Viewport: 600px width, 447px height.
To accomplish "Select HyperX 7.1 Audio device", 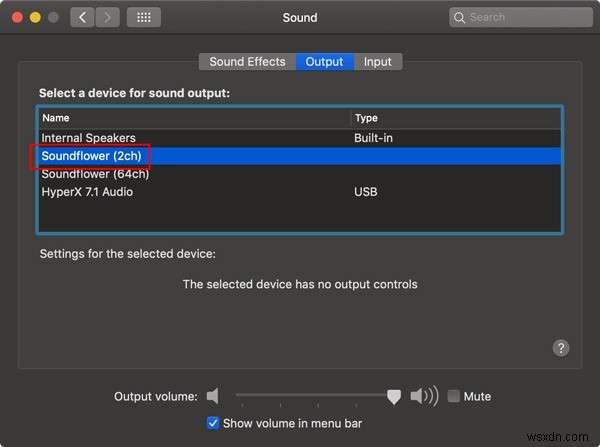I will coord(87,192).
